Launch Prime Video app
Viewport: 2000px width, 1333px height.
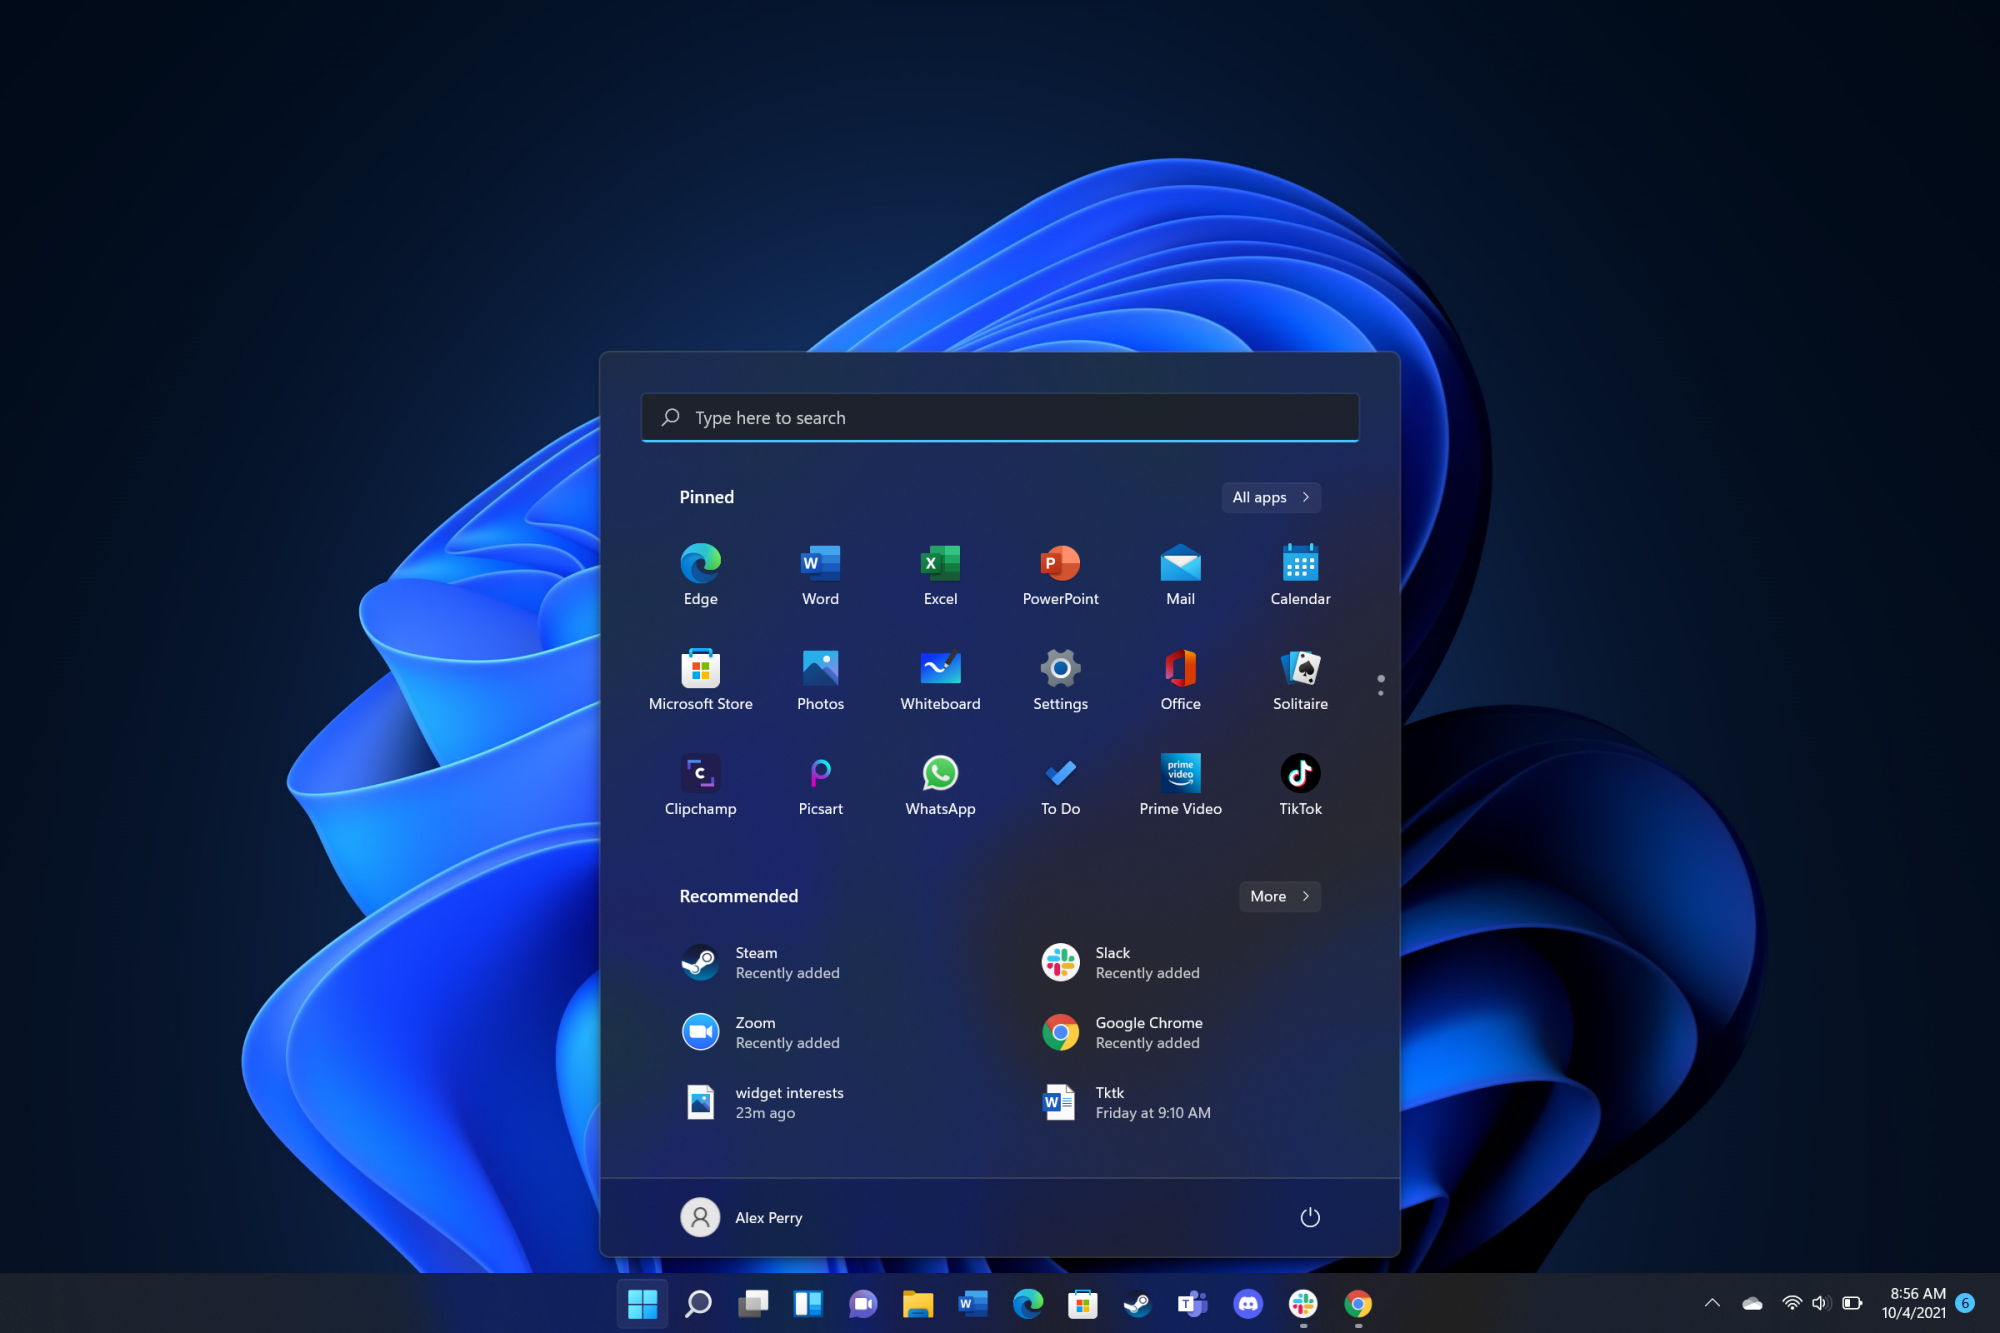1180,785
